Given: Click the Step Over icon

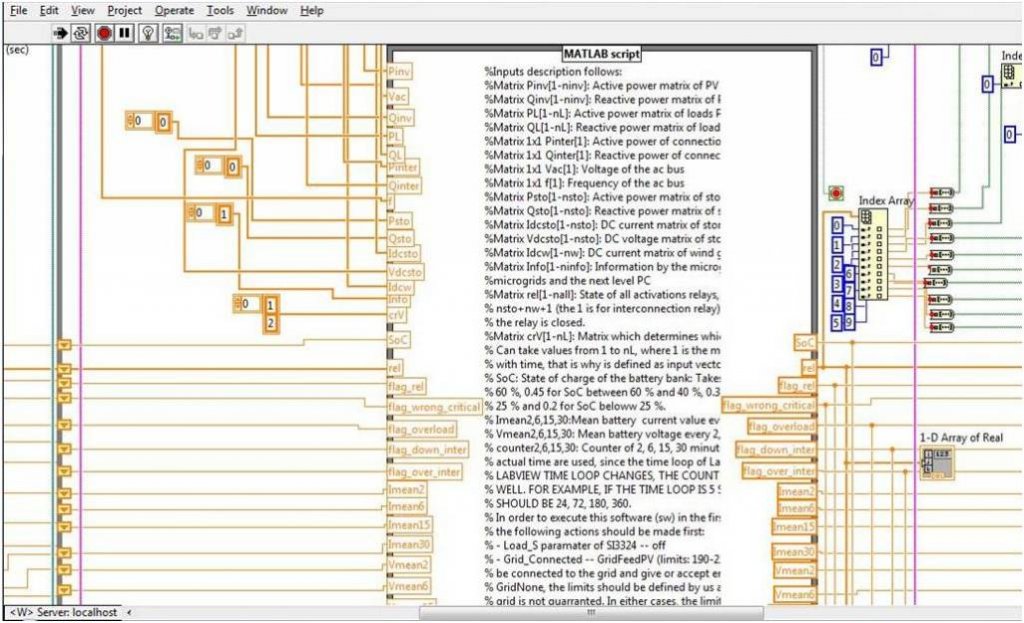Looking at the screenshot, I should tap(215, 33).
